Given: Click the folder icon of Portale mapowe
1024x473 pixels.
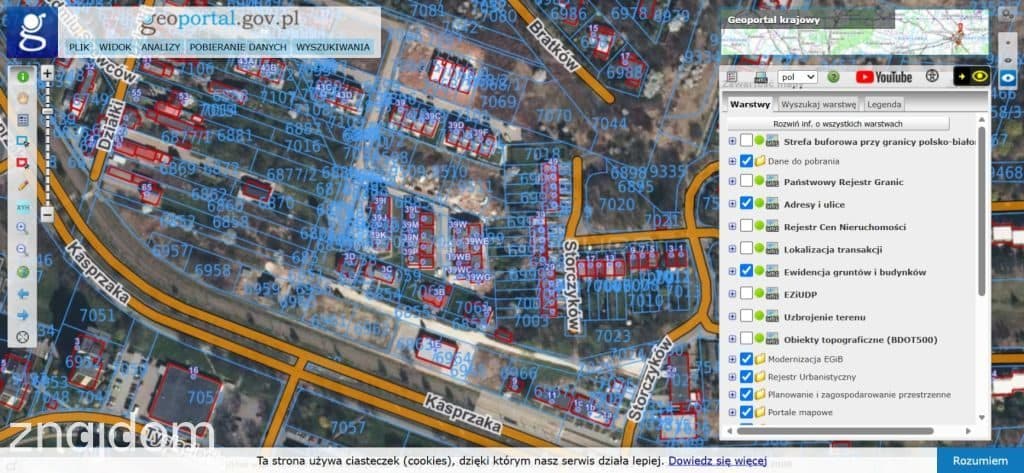Looking at the screenshot, I should (760, 412).
